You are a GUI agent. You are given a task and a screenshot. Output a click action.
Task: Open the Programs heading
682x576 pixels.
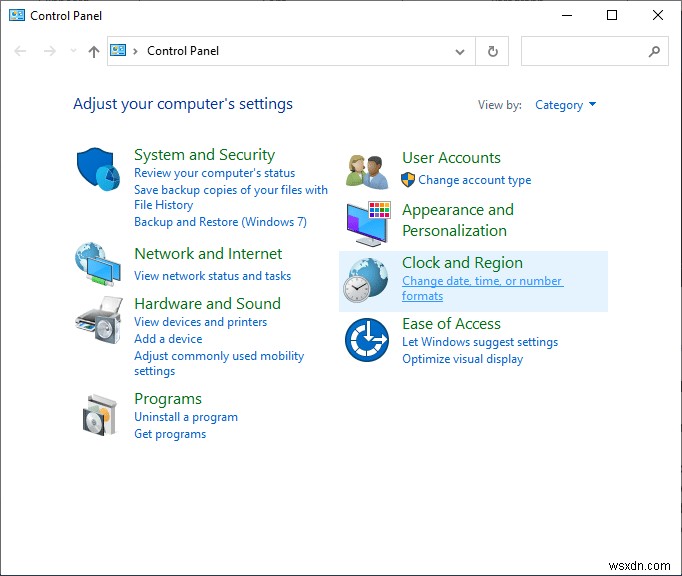tap(168, 399)
